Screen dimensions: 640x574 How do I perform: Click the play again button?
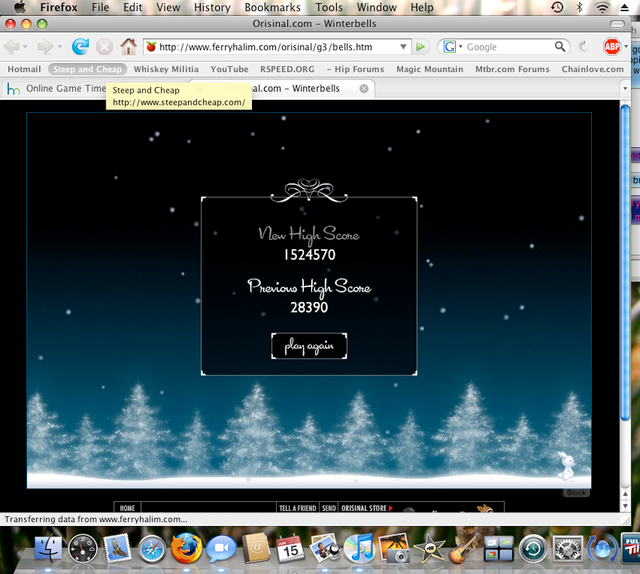tap(309, 346)
